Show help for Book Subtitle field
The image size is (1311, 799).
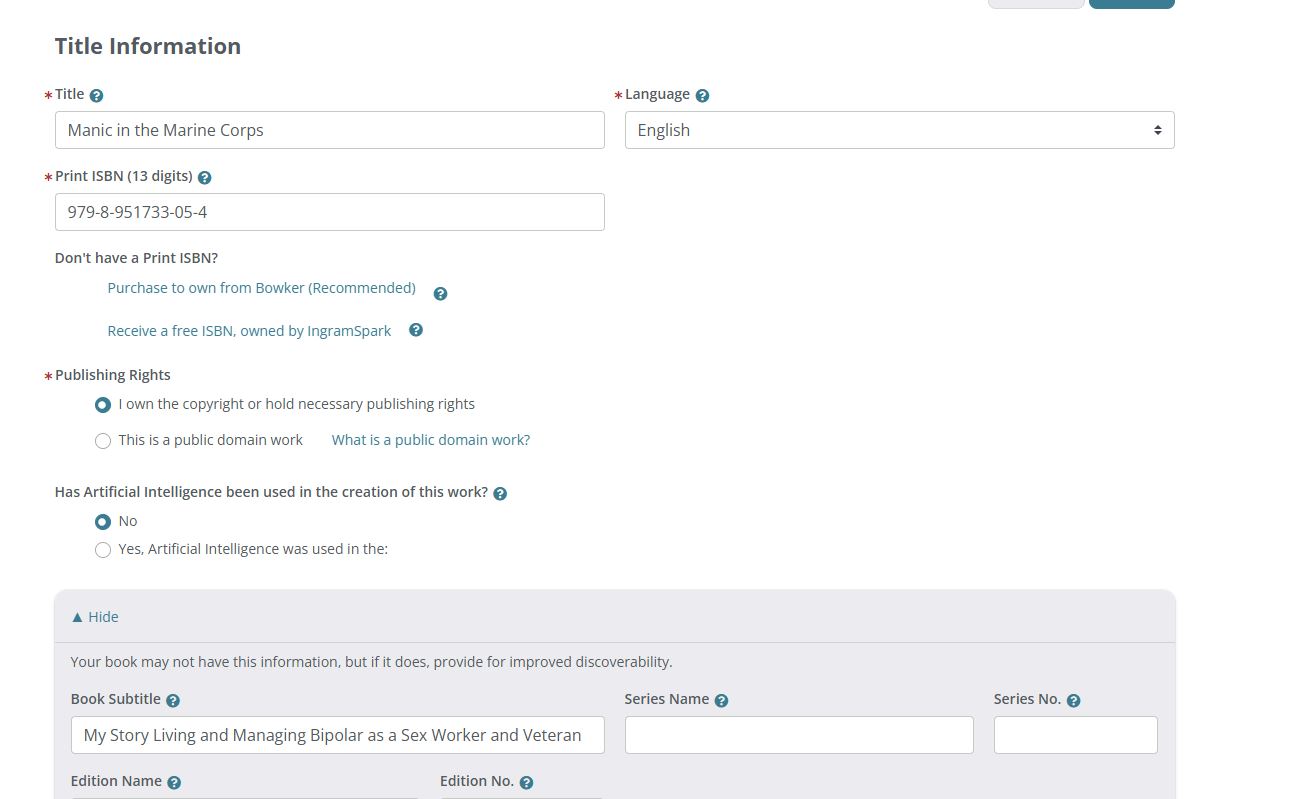click(x=173, y=701)
